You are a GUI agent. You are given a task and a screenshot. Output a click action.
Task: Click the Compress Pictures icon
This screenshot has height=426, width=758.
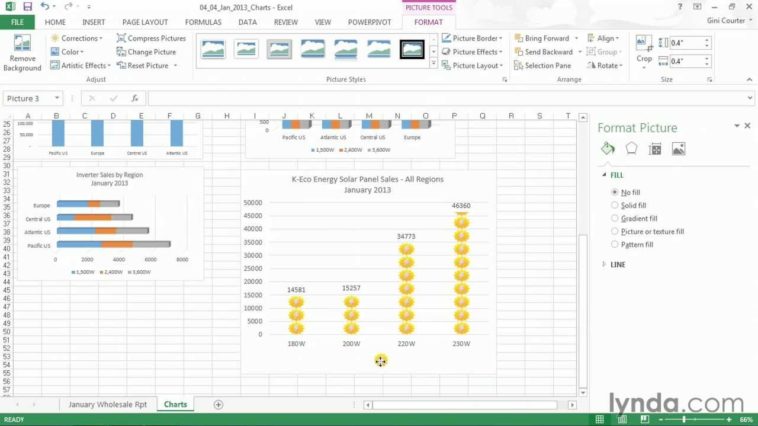click(x=151, y=38)
